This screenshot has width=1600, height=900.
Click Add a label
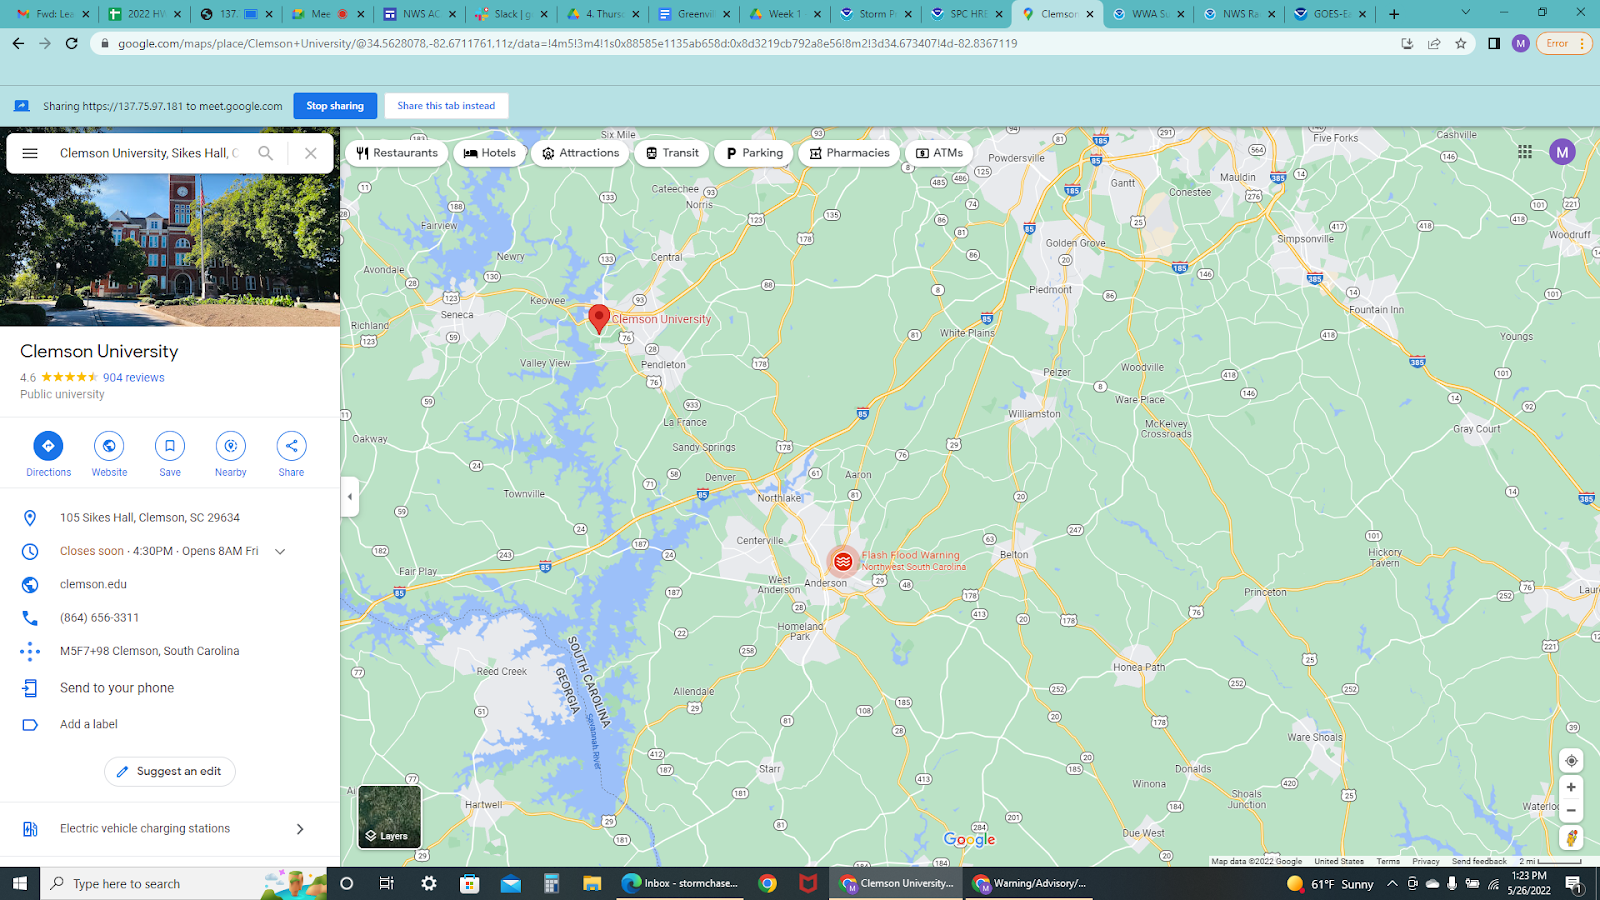pyautogui.click(x=88, y=724)
